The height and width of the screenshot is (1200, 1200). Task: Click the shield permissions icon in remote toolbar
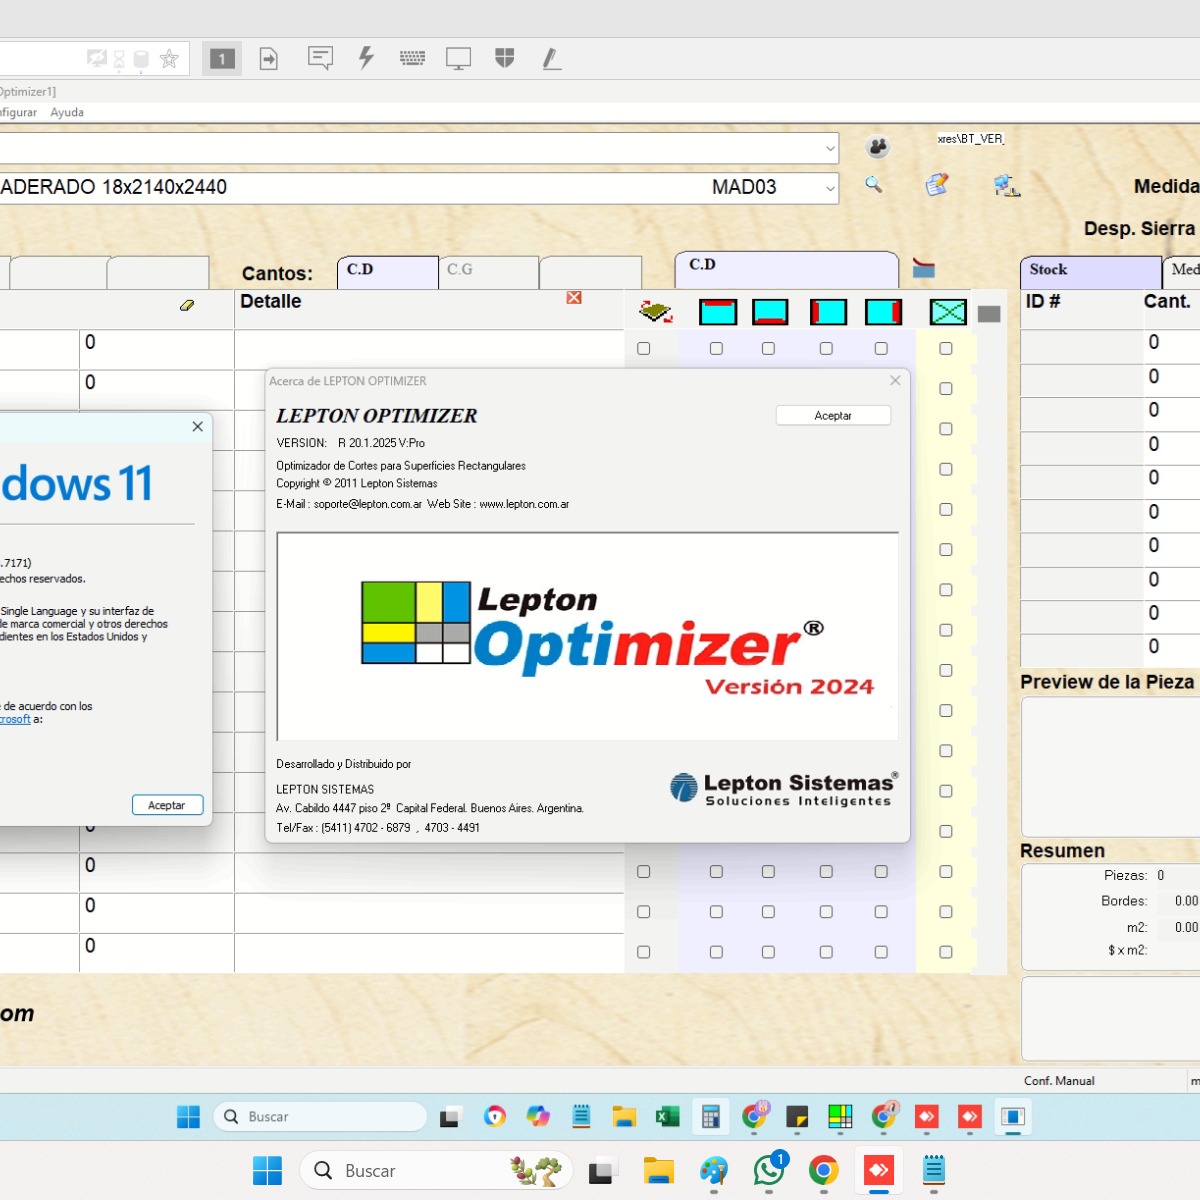[x=504, y=58]
